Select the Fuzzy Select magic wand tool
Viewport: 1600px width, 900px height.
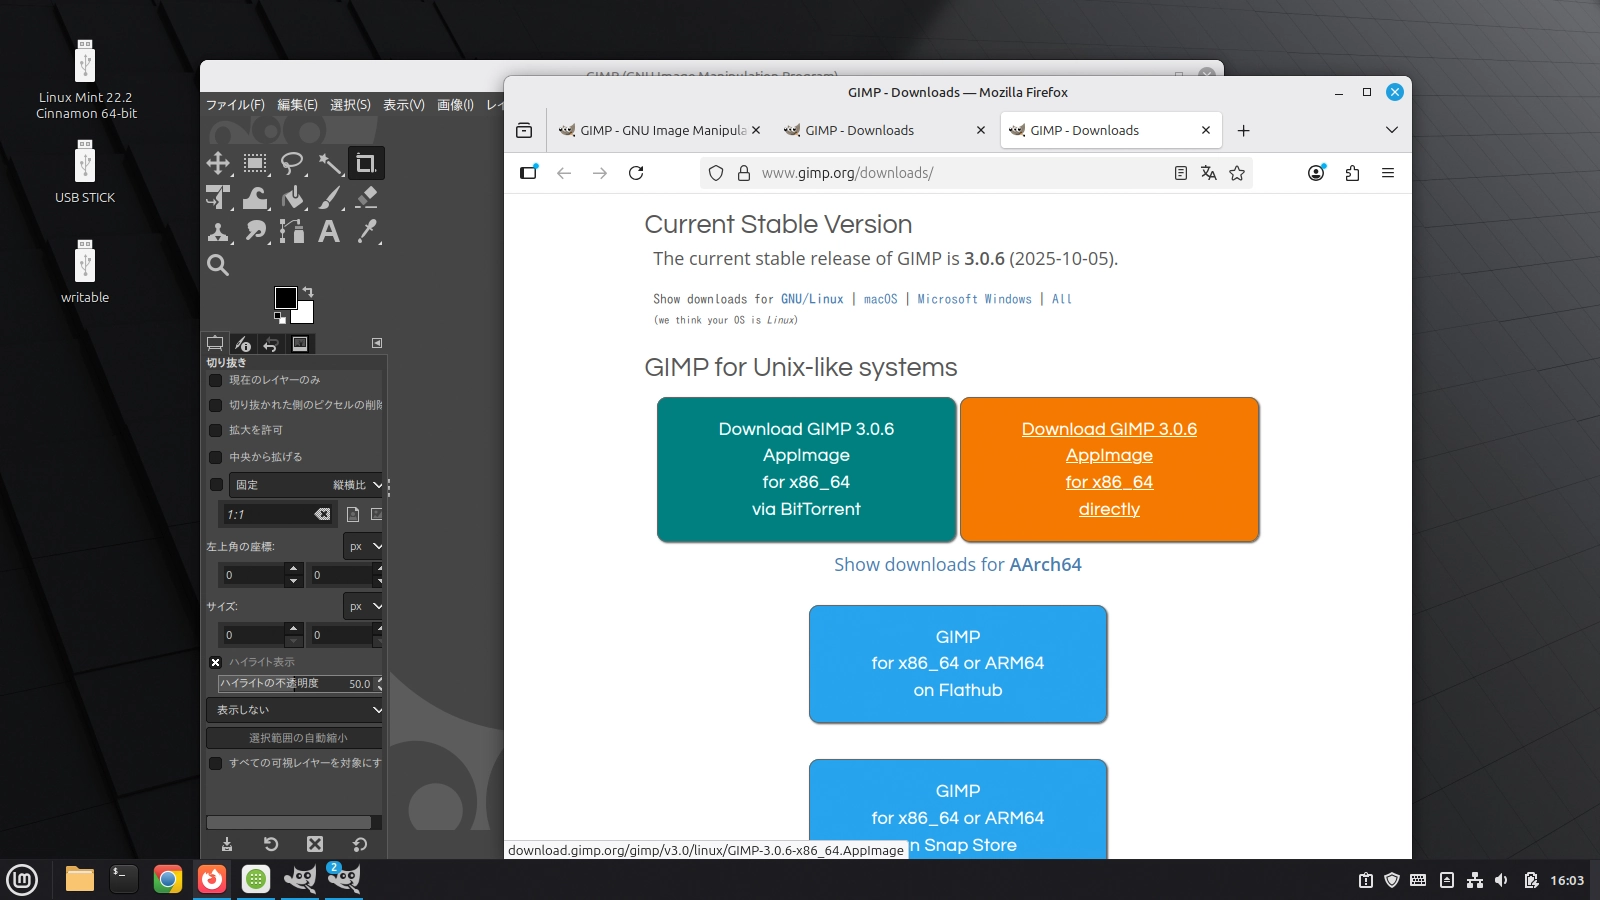point(329,163)
